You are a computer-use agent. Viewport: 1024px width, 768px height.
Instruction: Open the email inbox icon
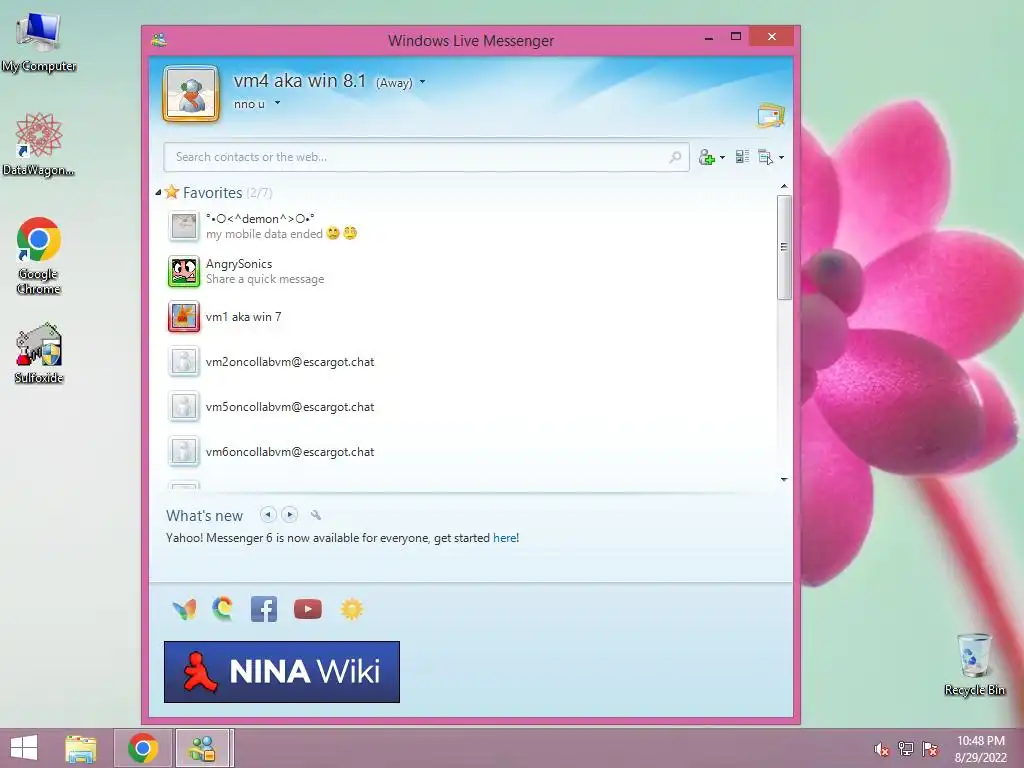(771, 115)
